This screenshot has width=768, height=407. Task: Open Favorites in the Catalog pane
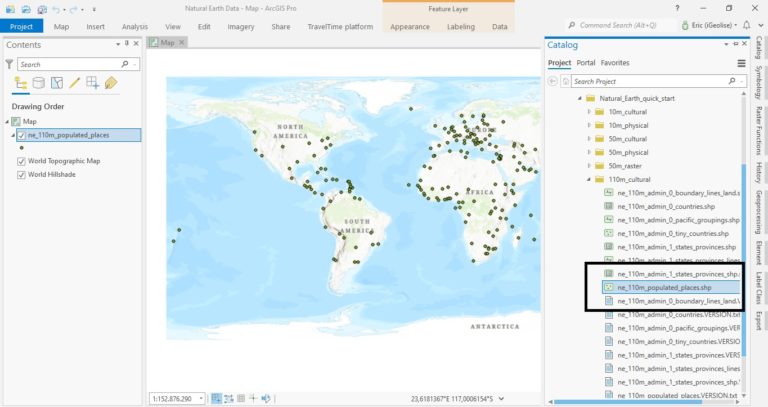[615, 63]
